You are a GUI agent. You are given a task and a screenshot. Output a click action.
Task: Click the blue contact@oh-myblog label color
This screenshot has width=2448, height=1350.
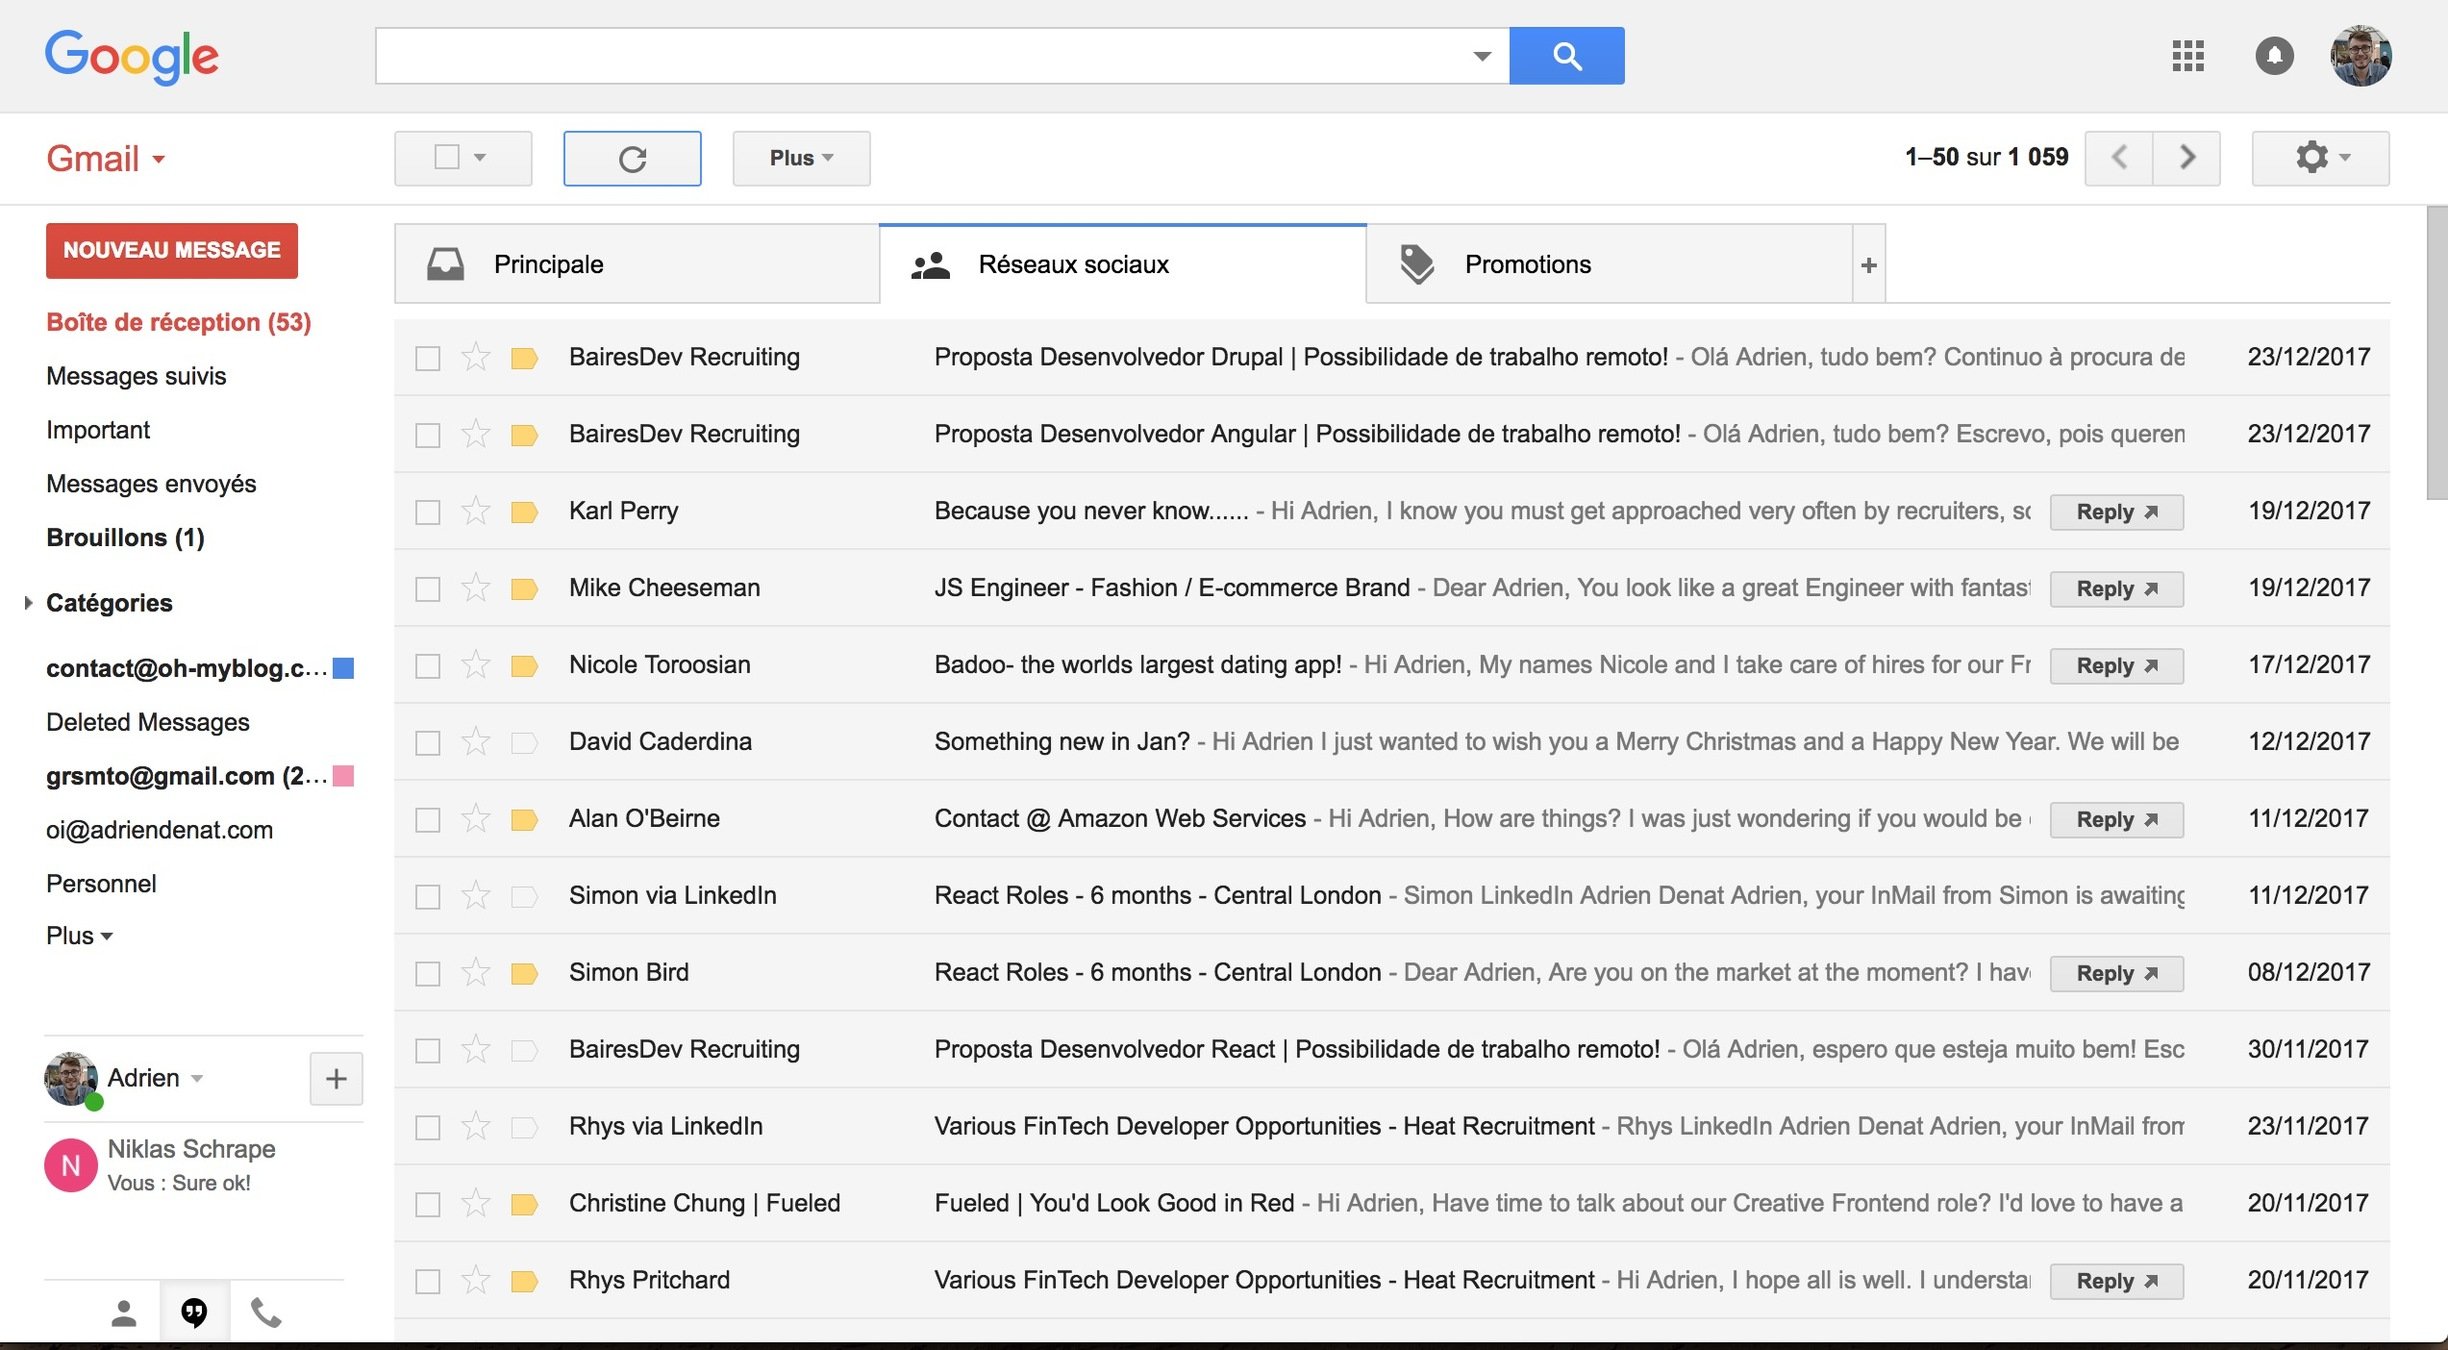point(343,668)
